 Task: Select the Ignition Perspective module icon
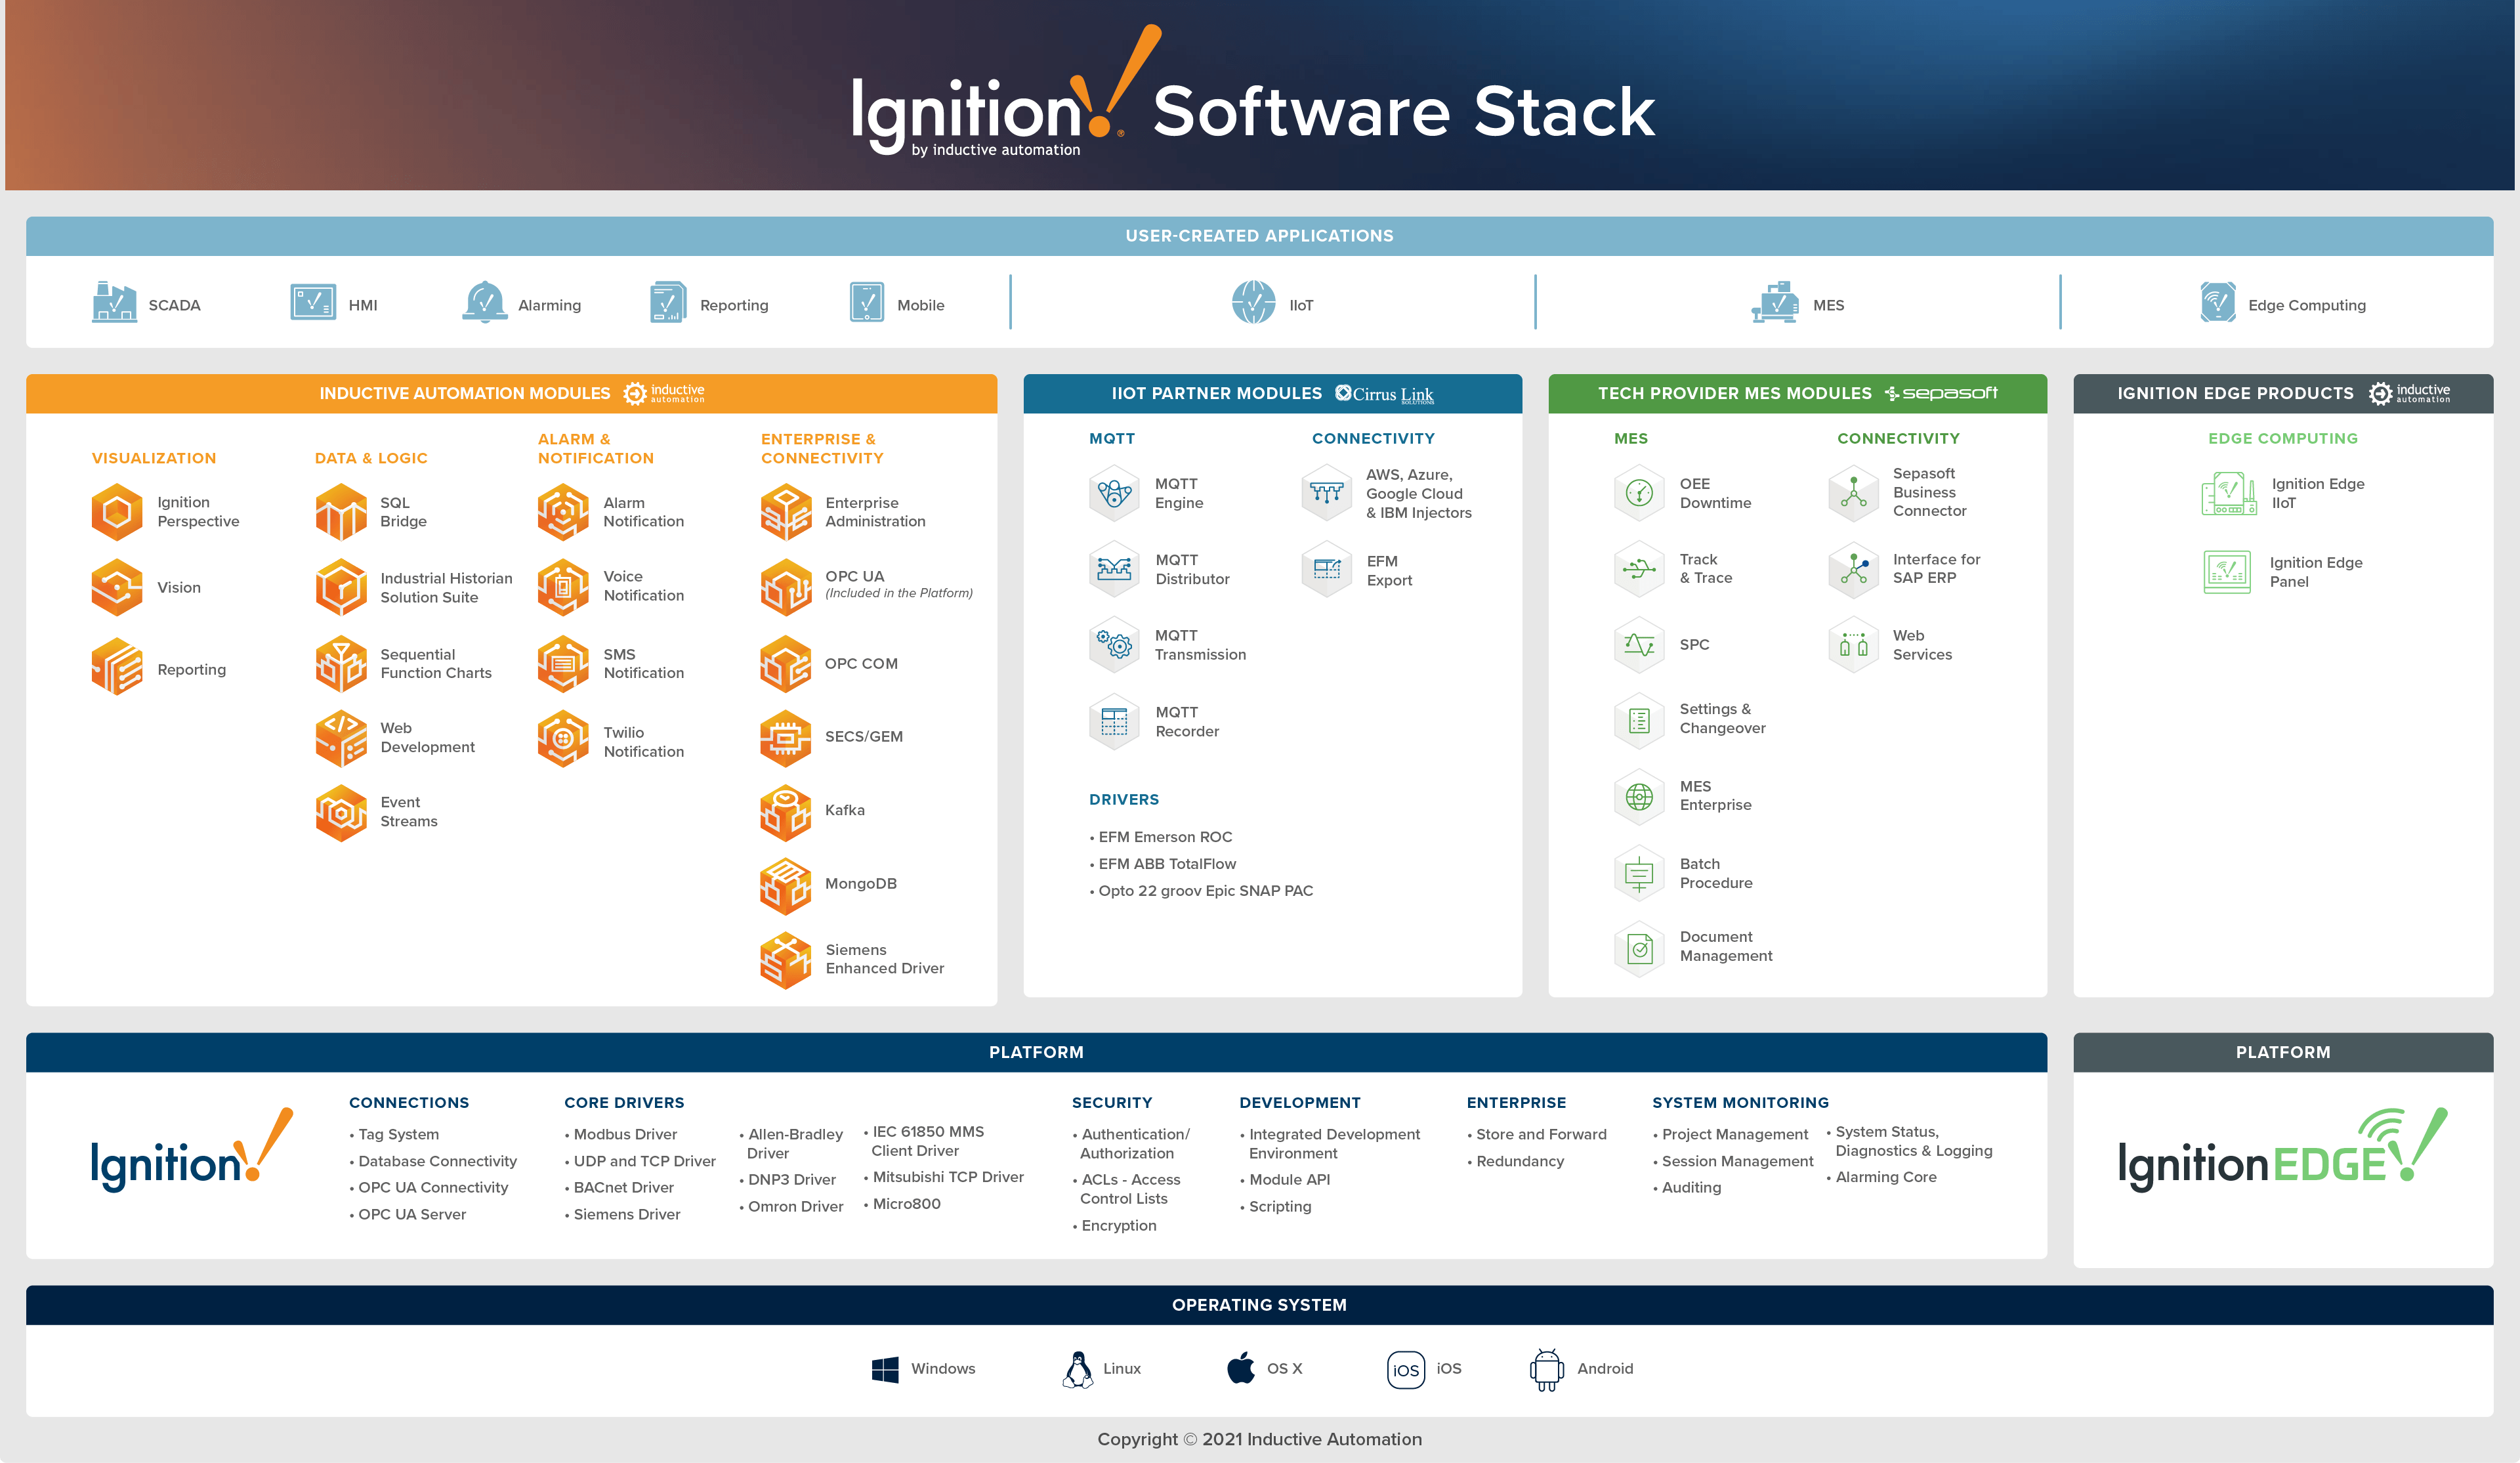[117, 512]
